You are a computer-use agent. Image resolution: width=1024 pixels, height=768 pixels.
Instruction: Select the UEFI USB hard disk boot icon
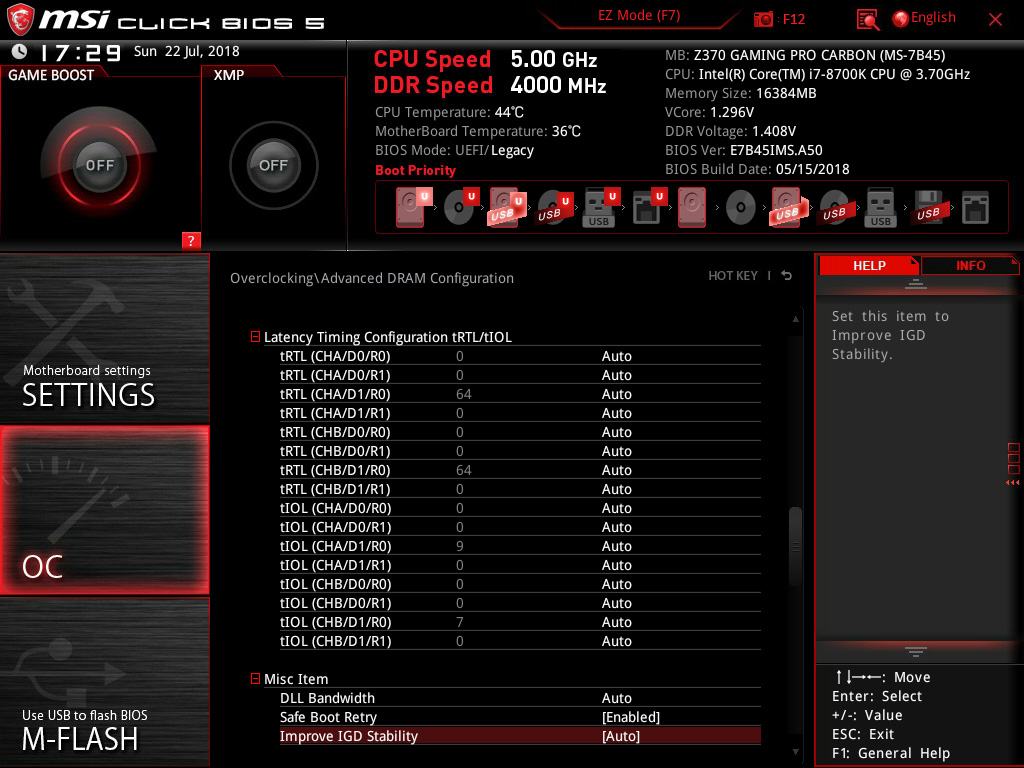click(x=507, y=207)
